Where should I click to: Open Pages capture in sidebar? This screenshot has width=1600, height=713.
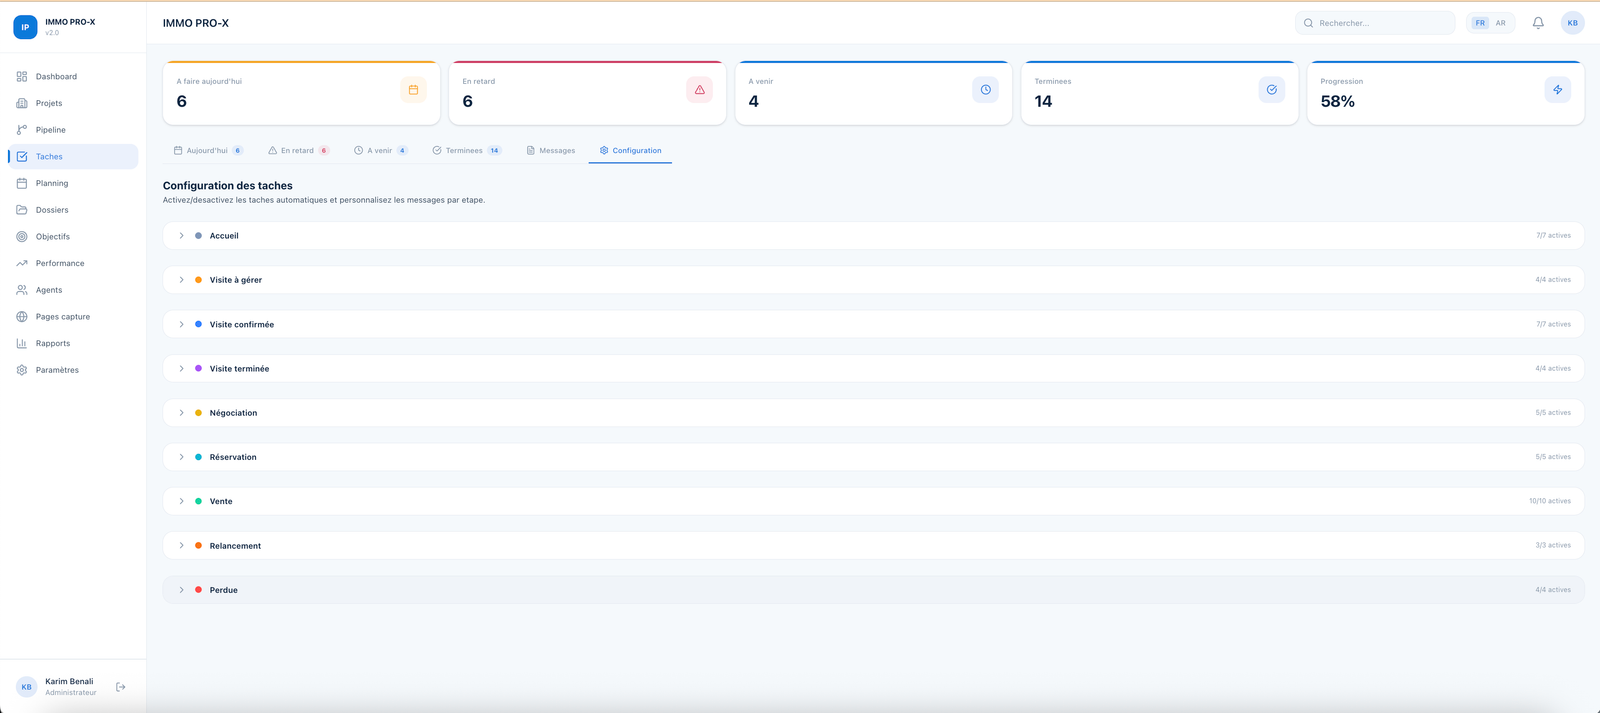tap(72, 316)
